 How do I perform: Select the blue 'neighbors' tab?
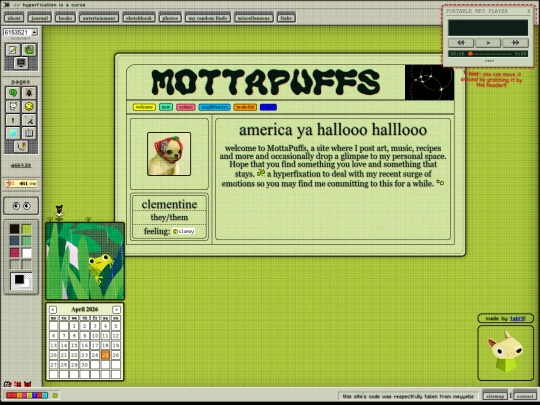click(214, 107)
